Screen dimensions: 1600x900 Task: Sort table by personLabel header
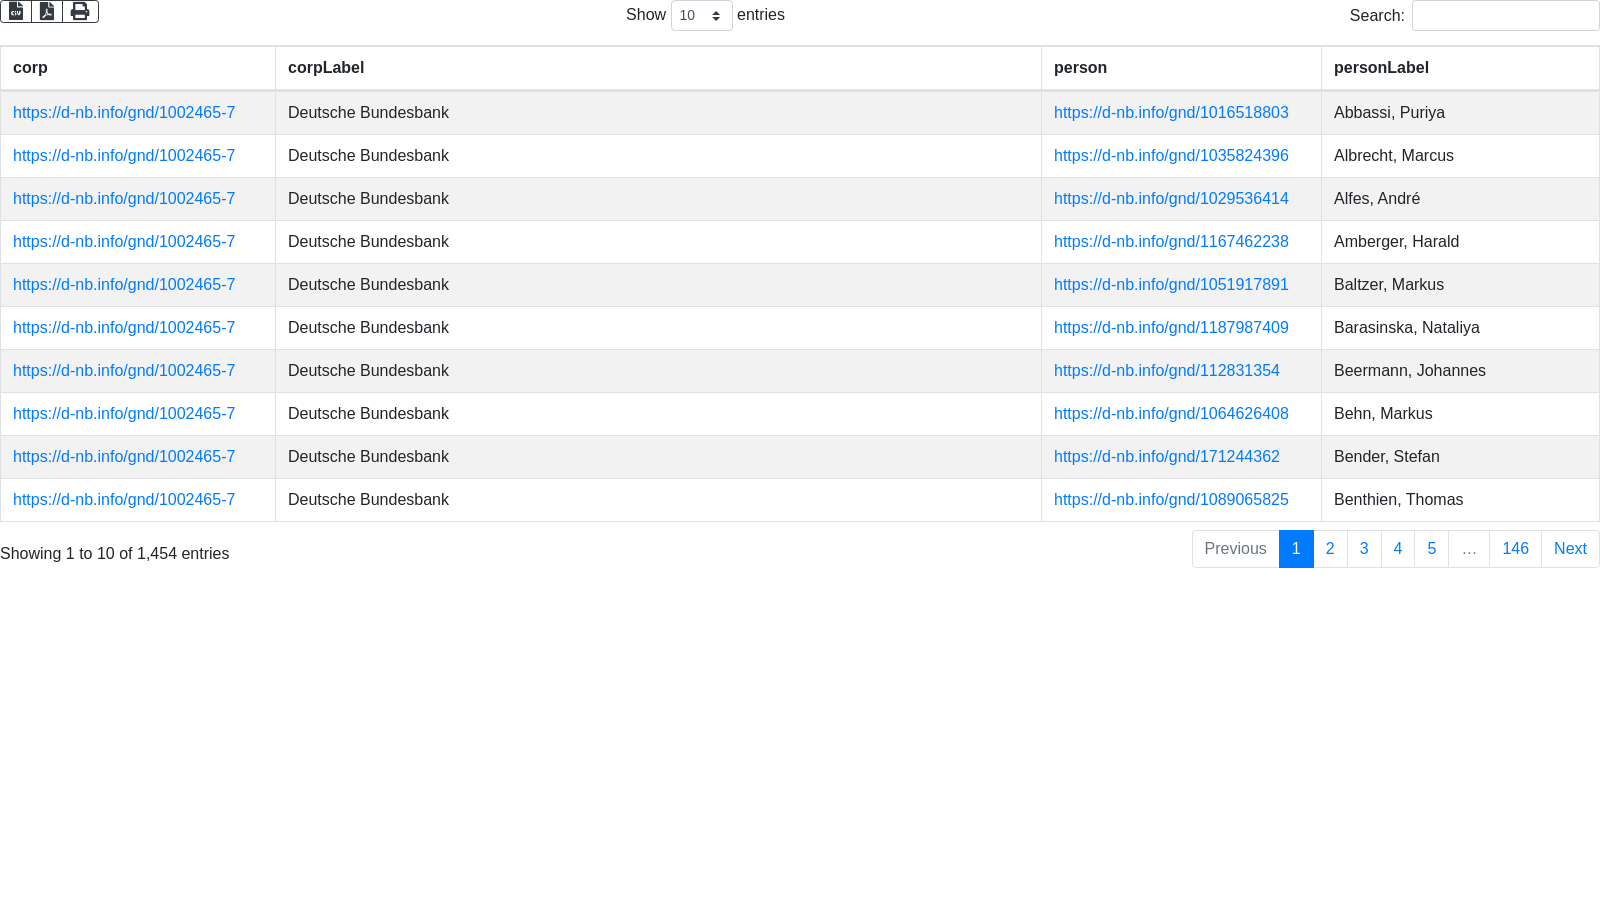(1381, 68)
